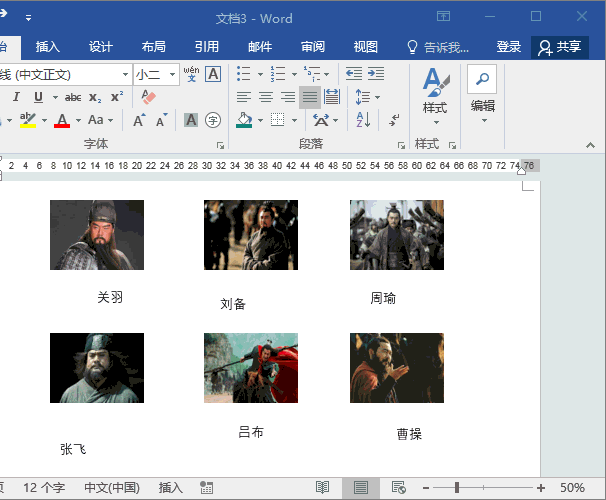Apply bullet list
Viewport: 606px width, 500px height.
tap(244, 73)
